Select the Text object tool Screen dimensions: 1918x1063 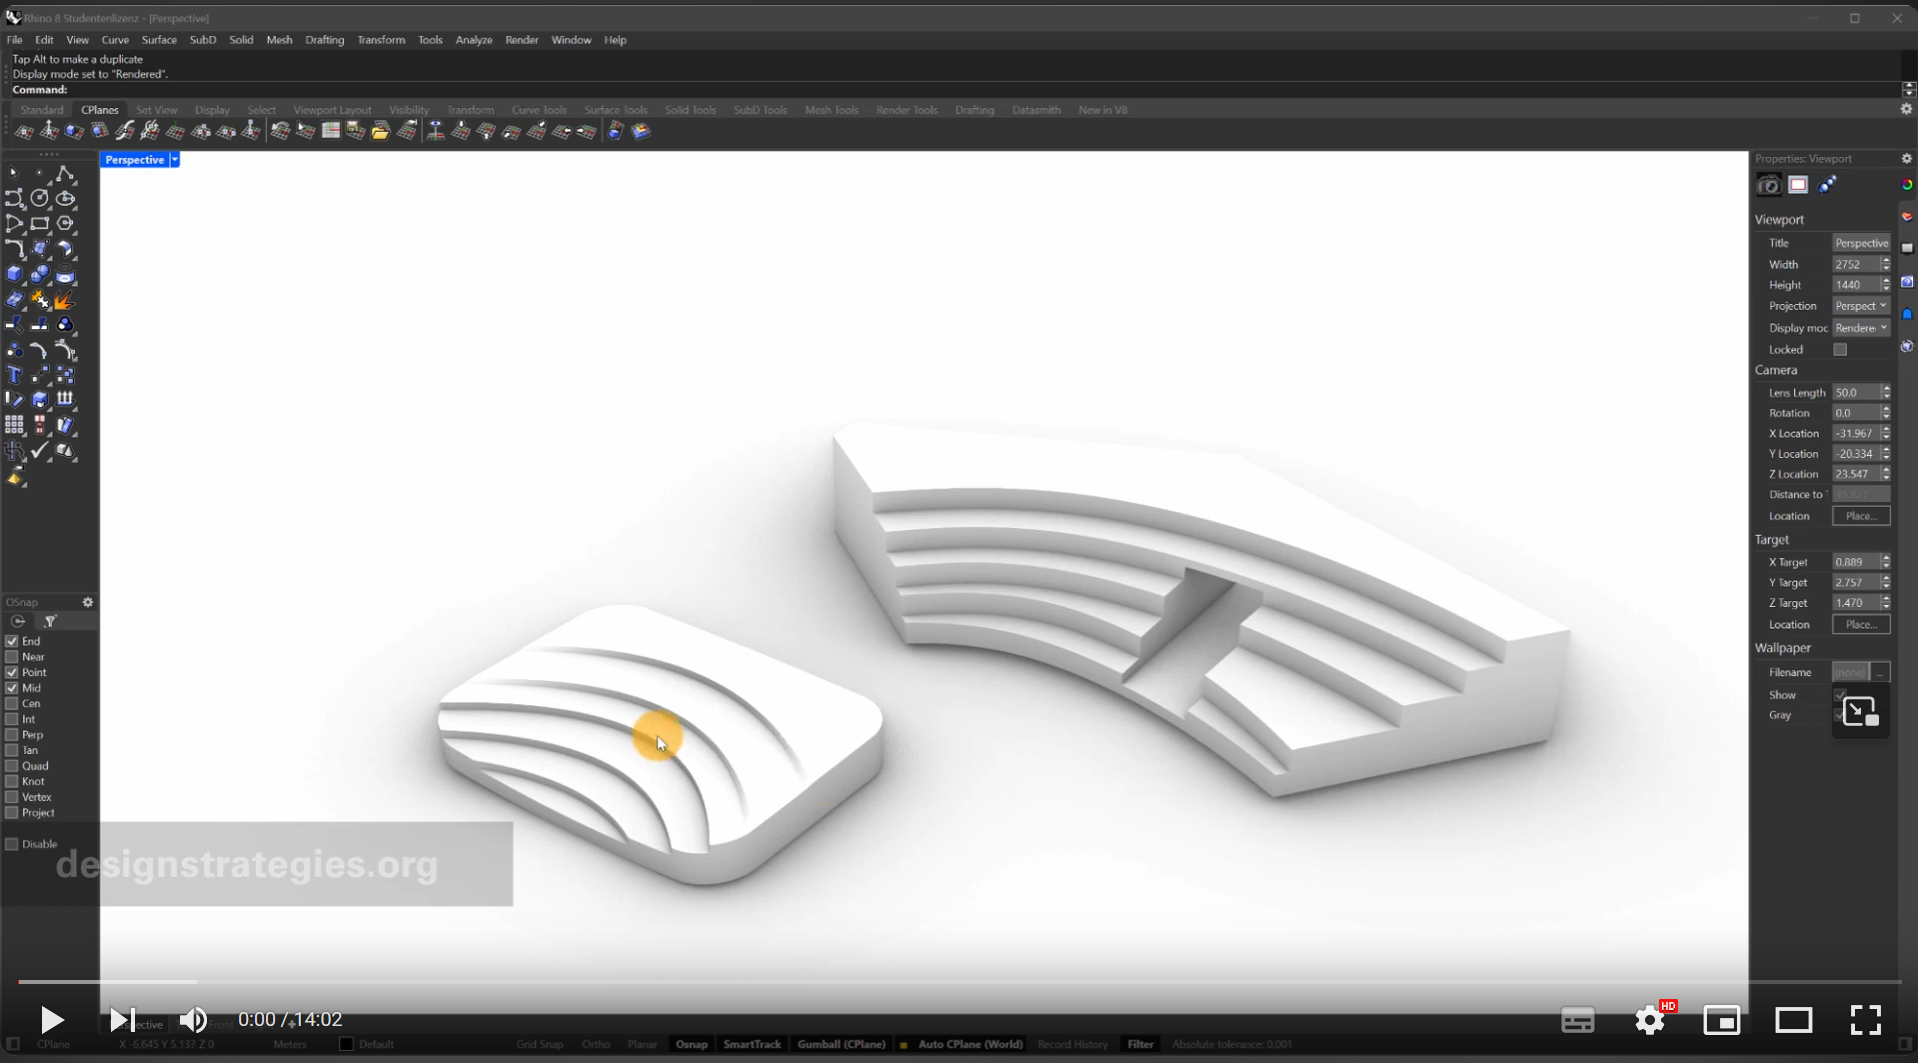14,375
